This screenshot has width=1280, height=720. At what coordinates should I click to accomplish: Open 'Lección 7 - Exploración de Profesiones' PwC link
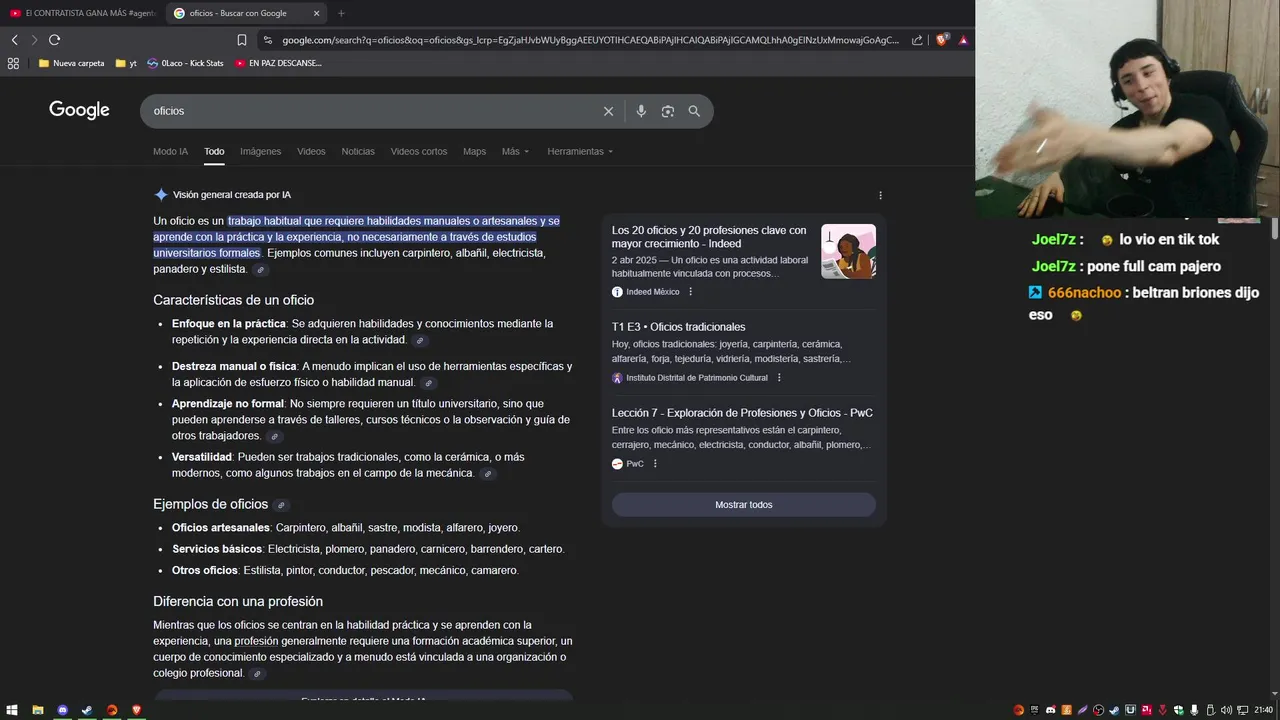click(x=742, y=413)
